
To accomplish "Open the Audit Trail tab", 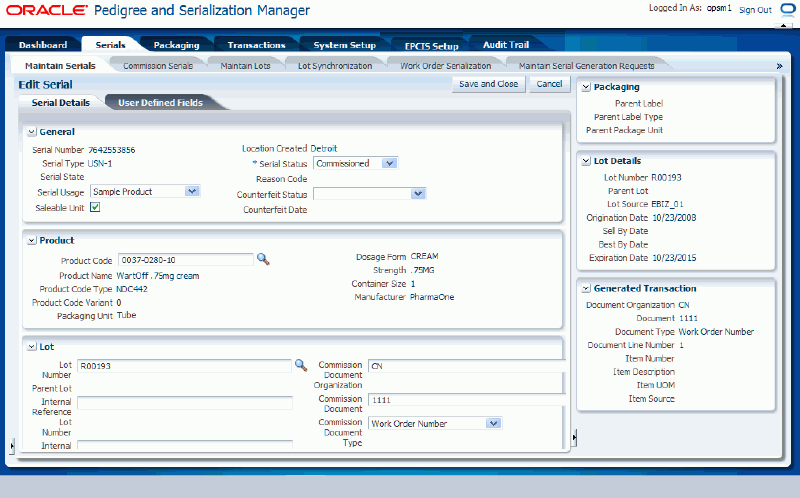I will [x=506, y=45].
